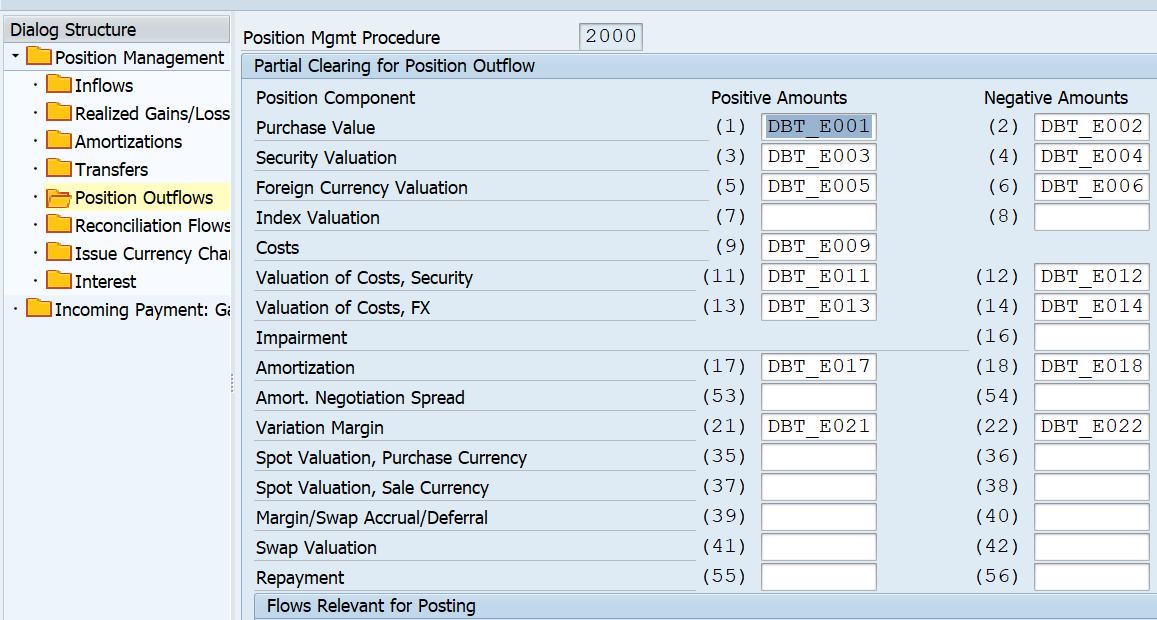Select the Variation Margin negative field DBT_E022
Viewport: 1157px width, 620px height.
1091,427
